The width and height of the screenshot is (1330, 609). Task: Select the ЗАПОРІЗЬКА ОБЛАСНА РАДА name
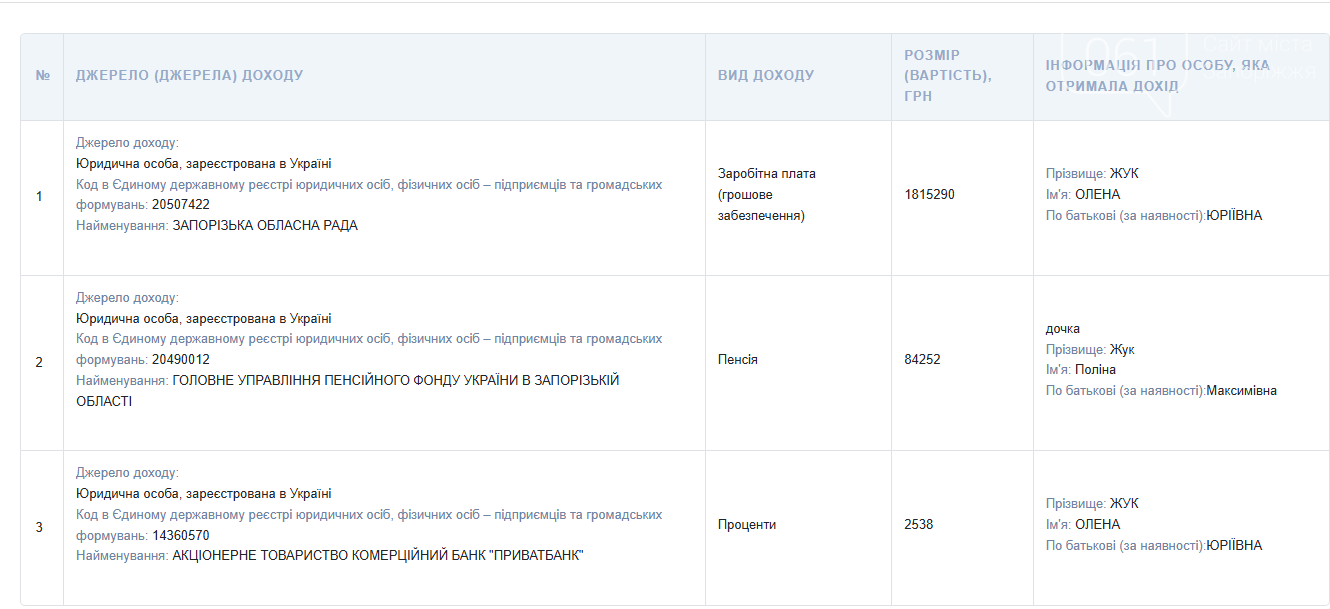(264, 226)
